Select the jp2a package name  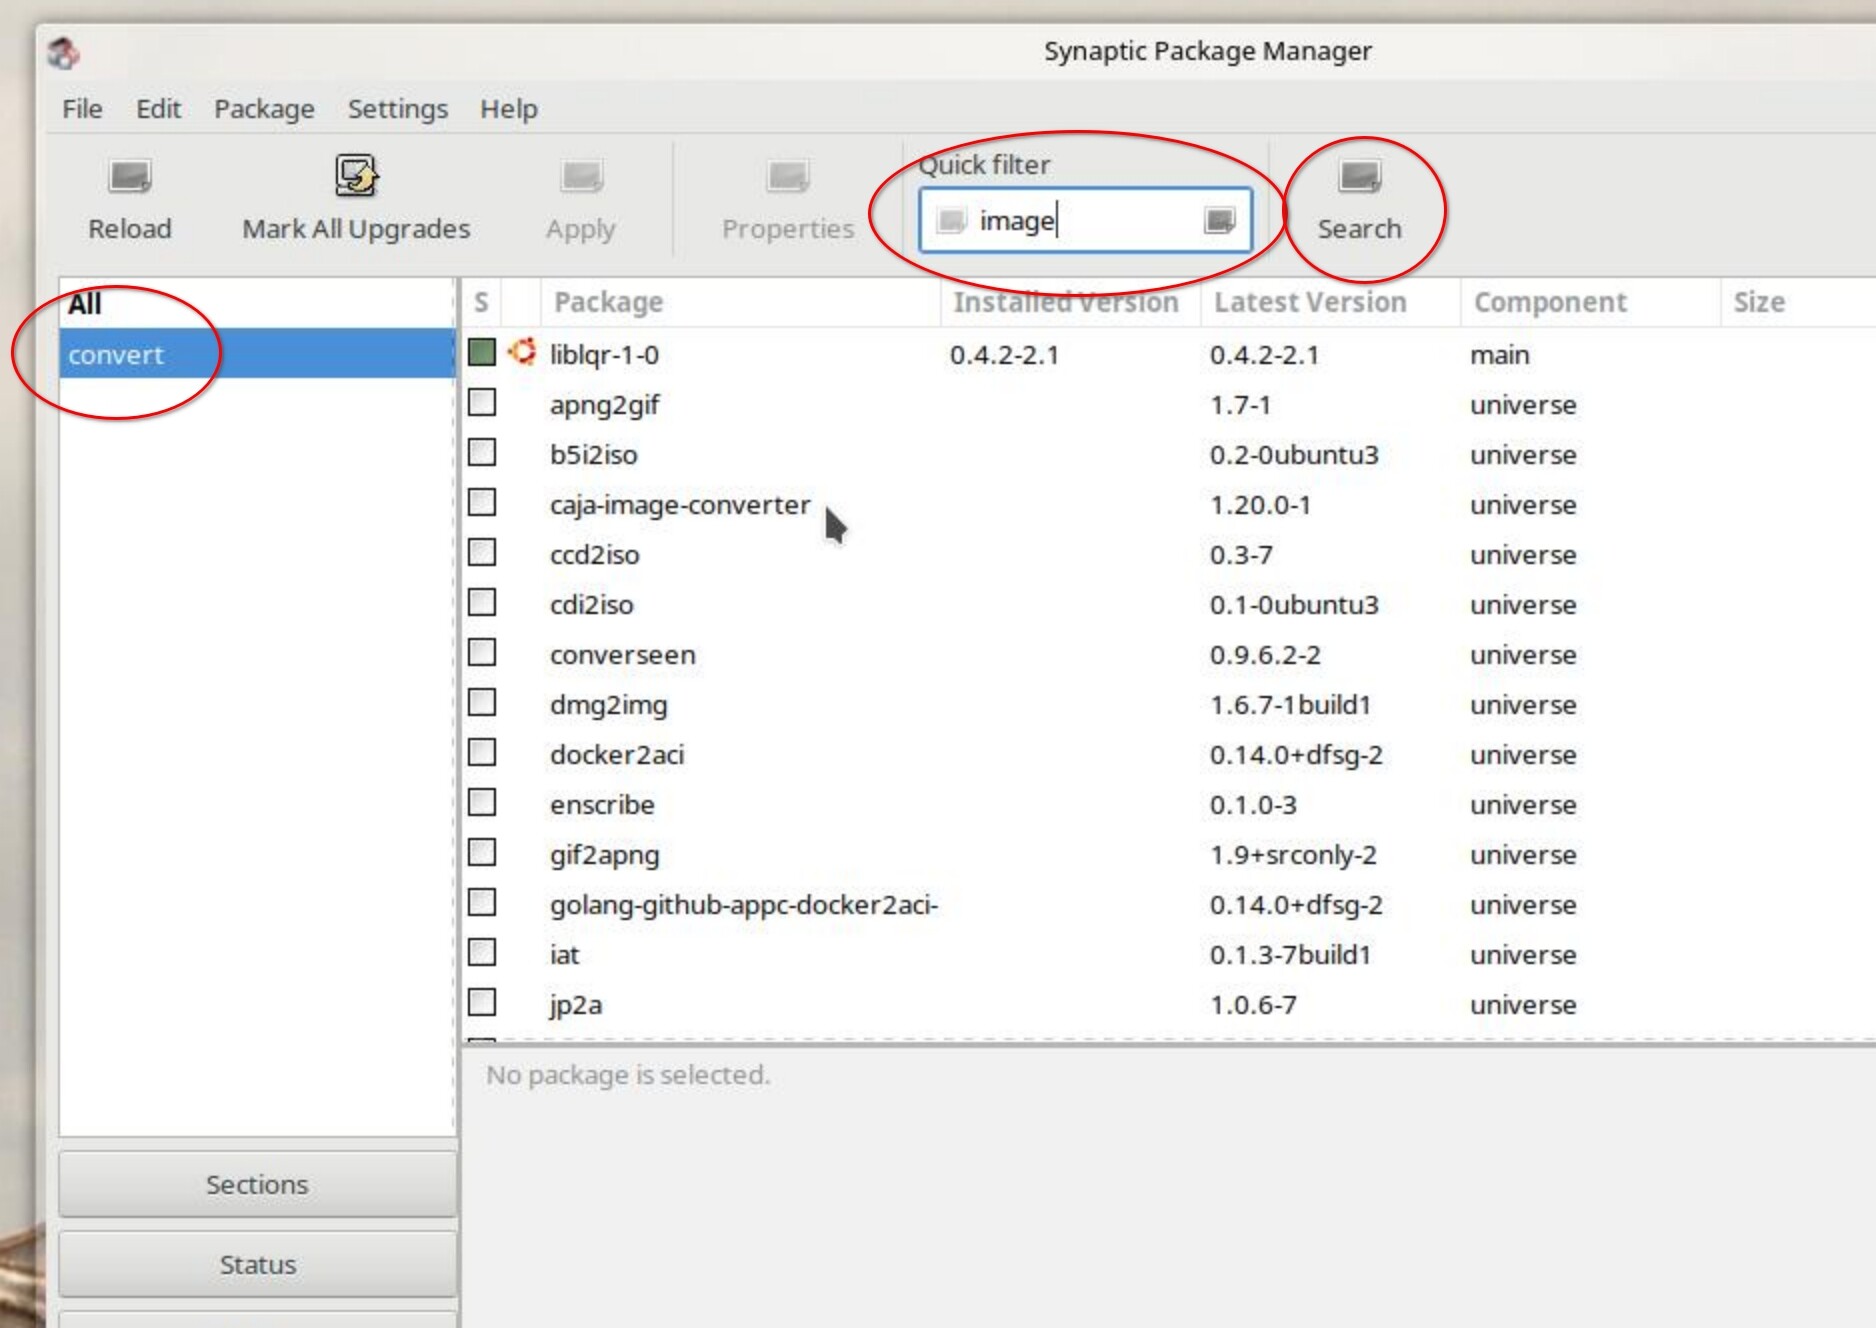(x=576, y=1005)
